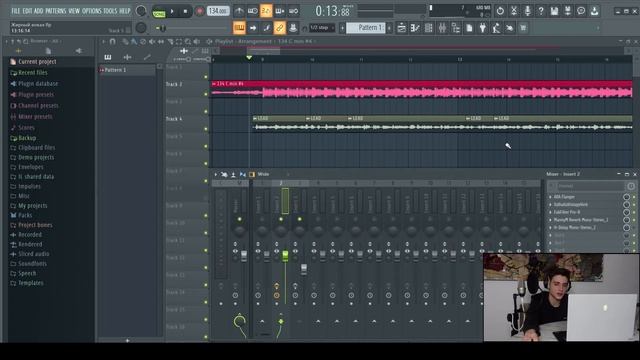
Task: Expand Project bones folder
Action: click(35, 225)
